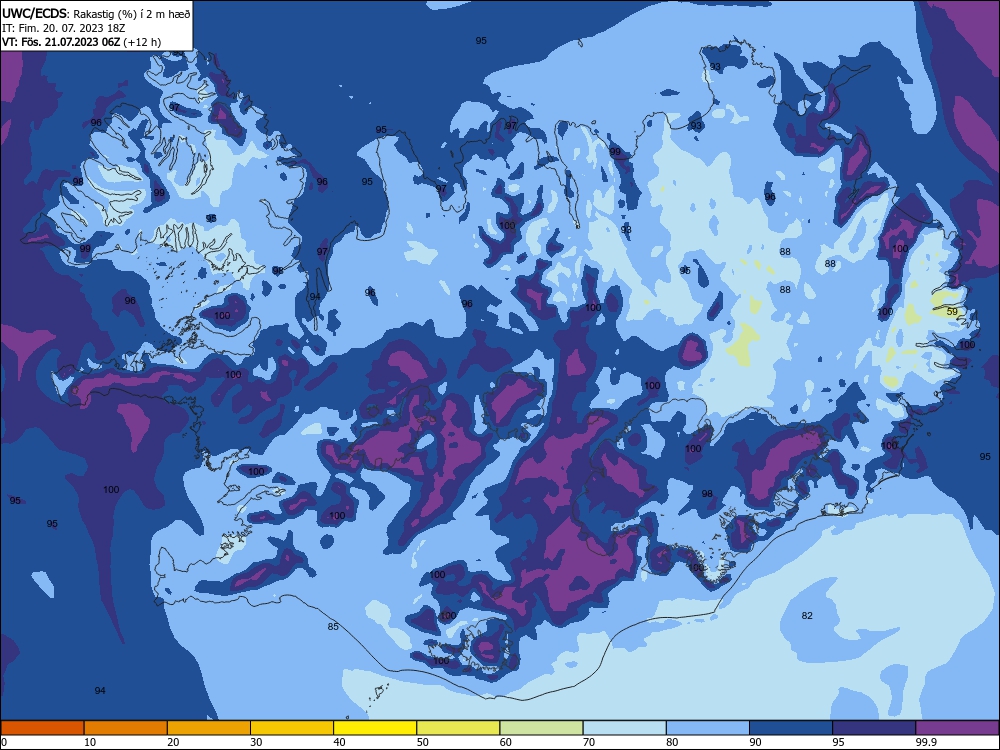This screenshot has width=1000, height=750.
Task: Click the '85' humidity value near the southwest coast
Action: click(x=333, y=626)
